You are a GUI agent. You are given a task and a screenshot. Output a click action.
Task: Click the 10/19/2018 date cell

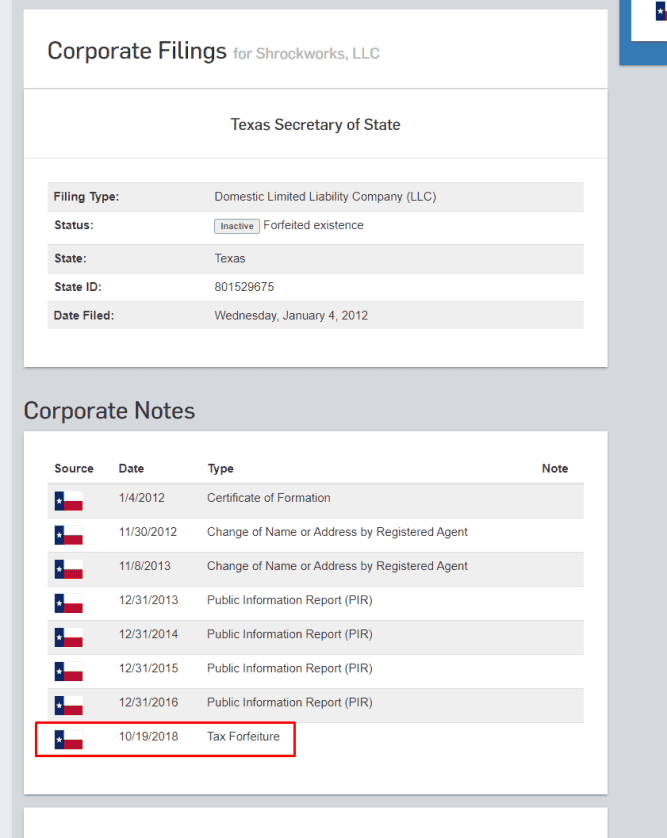click(149, 736)
